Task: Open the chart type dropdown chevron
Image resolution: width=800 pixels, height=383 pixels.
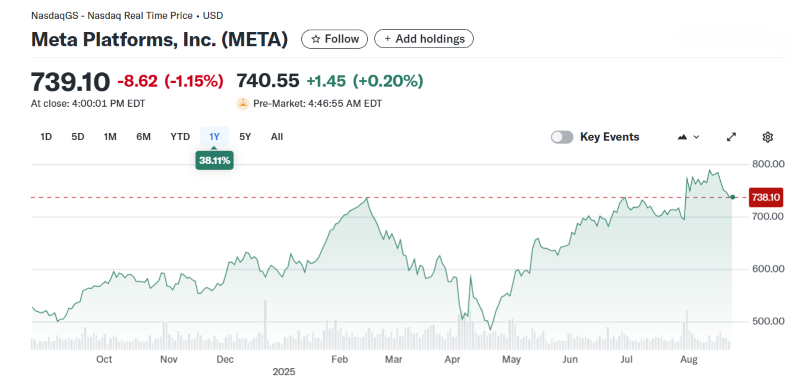Action: pos(696,137)
